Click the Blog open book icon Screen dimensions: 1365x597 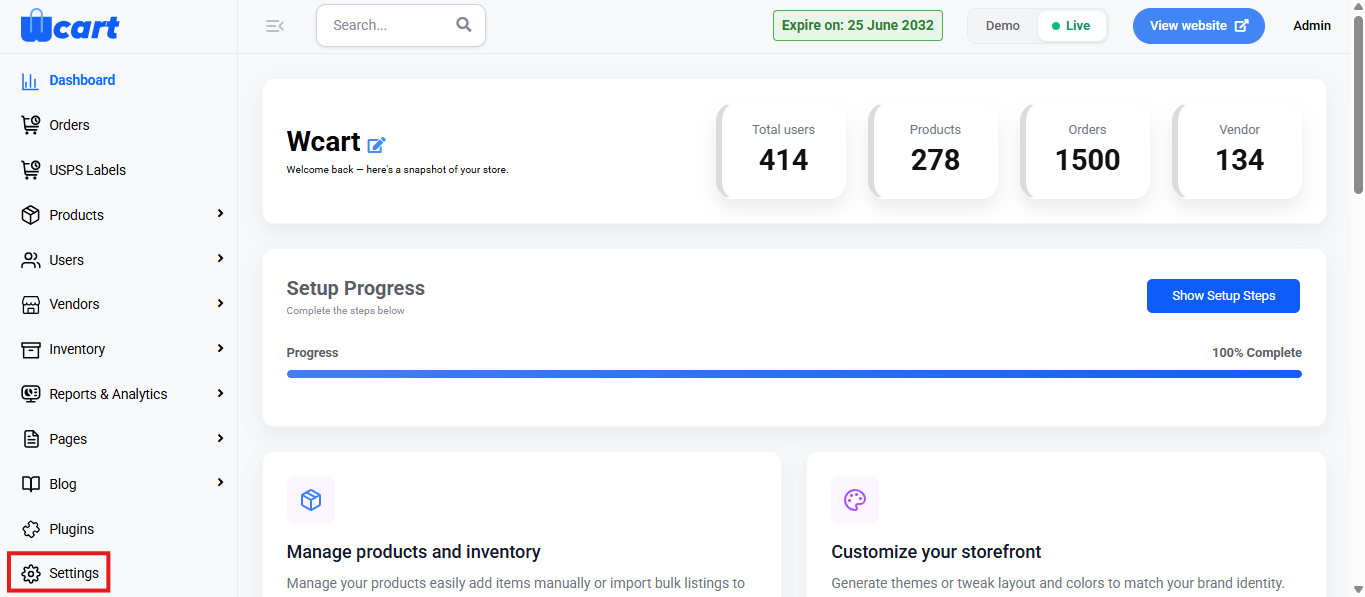(31, 484)
